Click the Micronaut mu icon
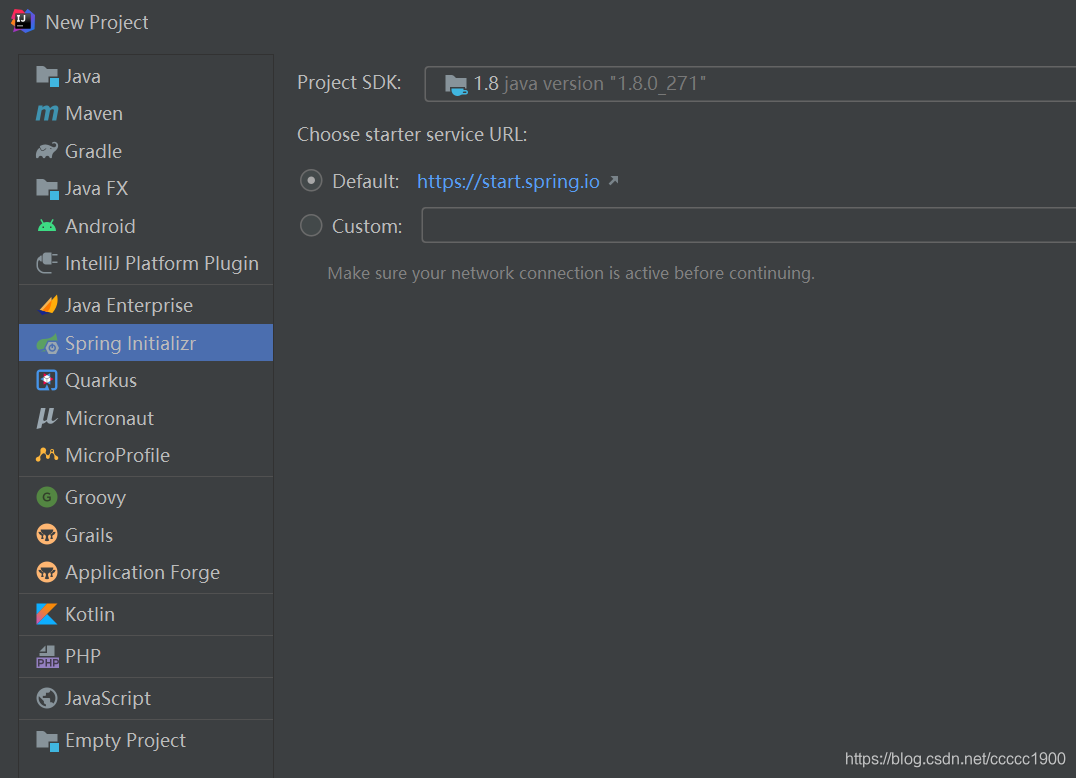This screenshot has width=1076, height=778. point(46,418)
